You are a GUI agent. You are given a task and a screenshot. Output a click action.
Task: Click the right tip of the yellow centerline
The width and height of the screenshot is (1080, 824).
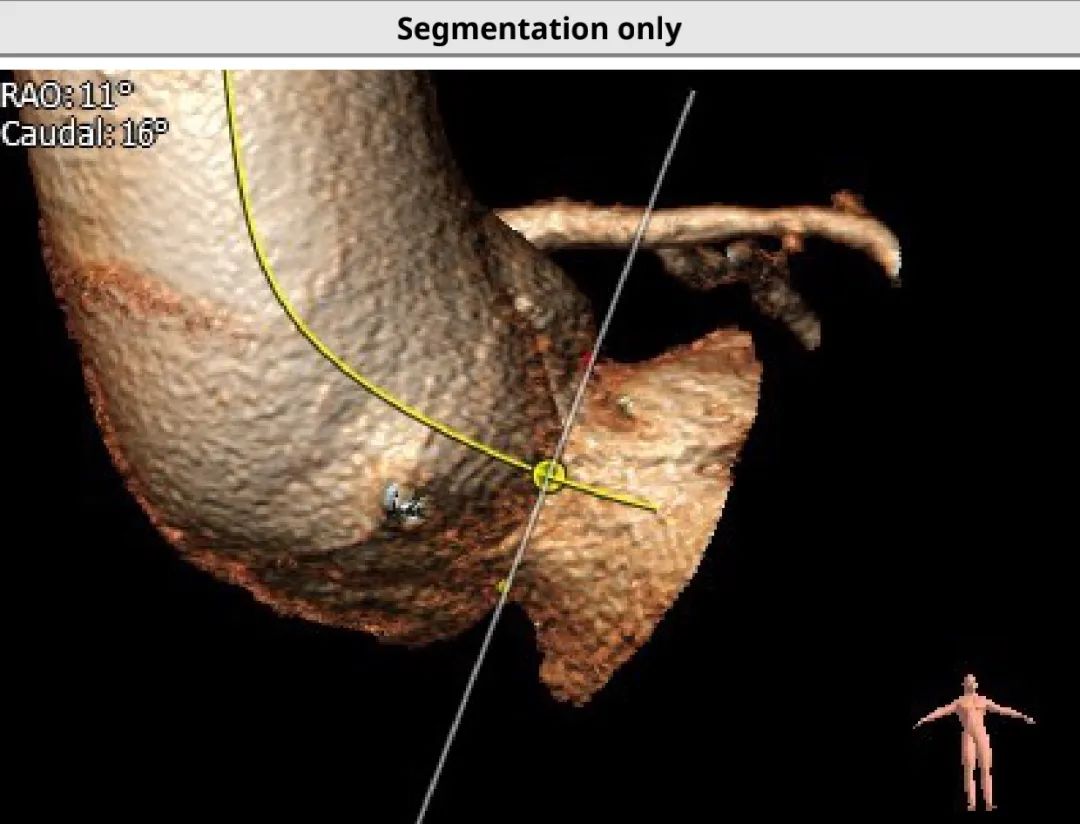[654, 508]
